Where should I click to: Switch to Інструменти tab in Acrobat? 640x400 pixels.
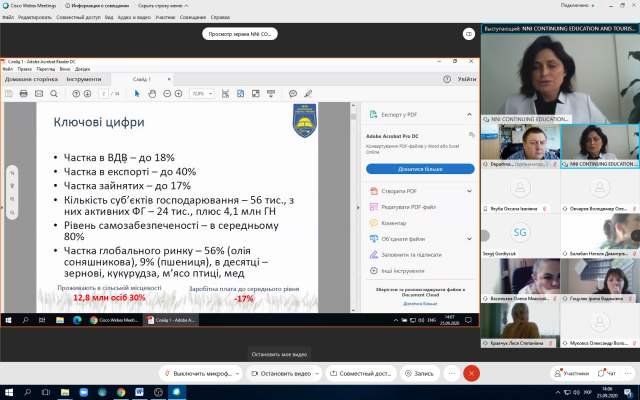coord(84,79)
